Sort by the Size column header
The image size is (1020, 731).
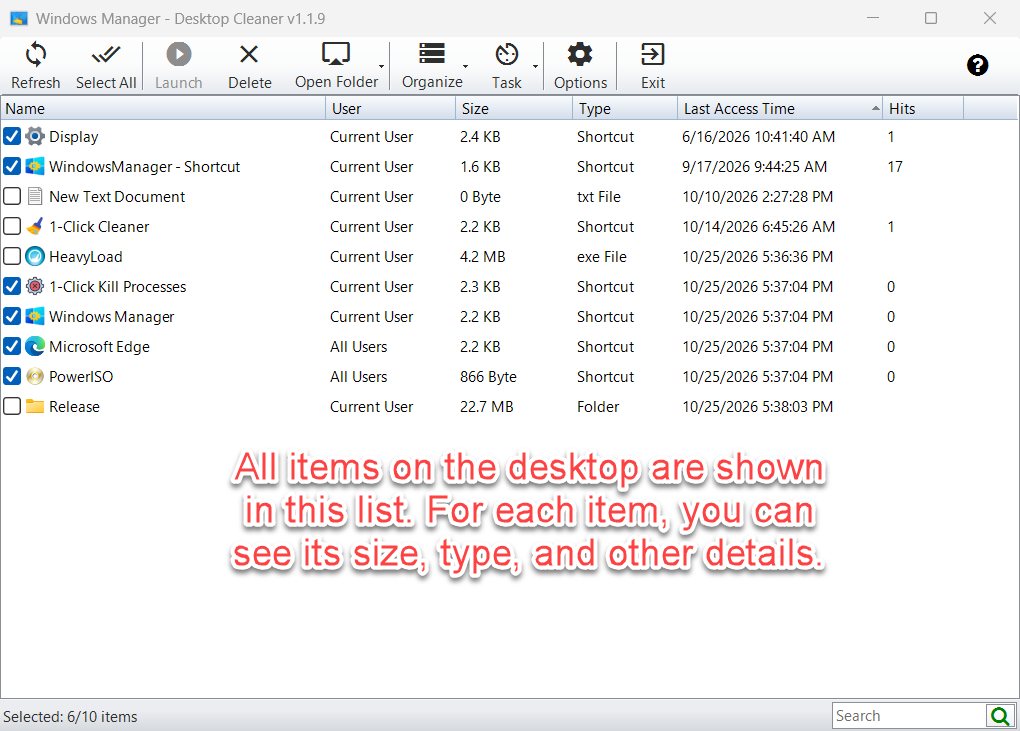tap(514, 109)
